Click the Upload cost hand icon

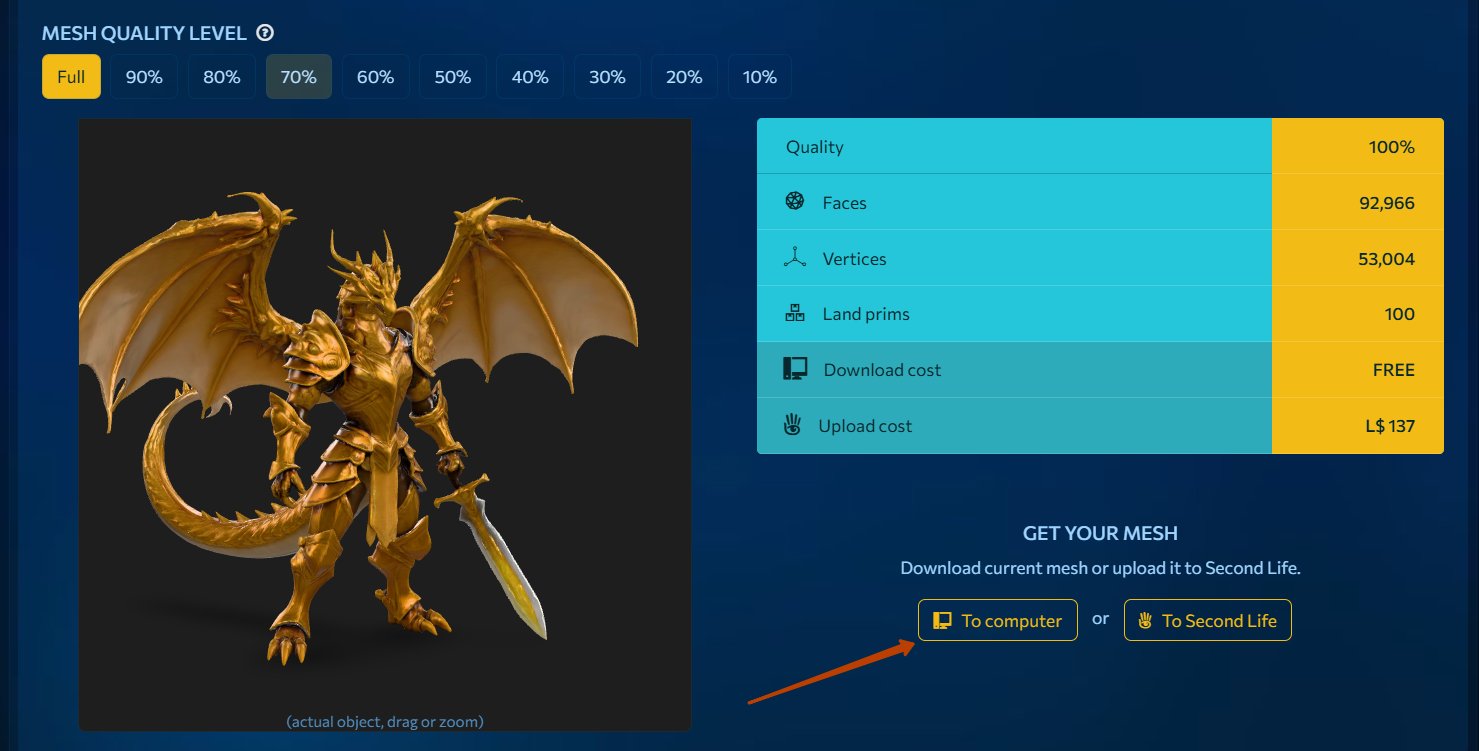point(792,425)
